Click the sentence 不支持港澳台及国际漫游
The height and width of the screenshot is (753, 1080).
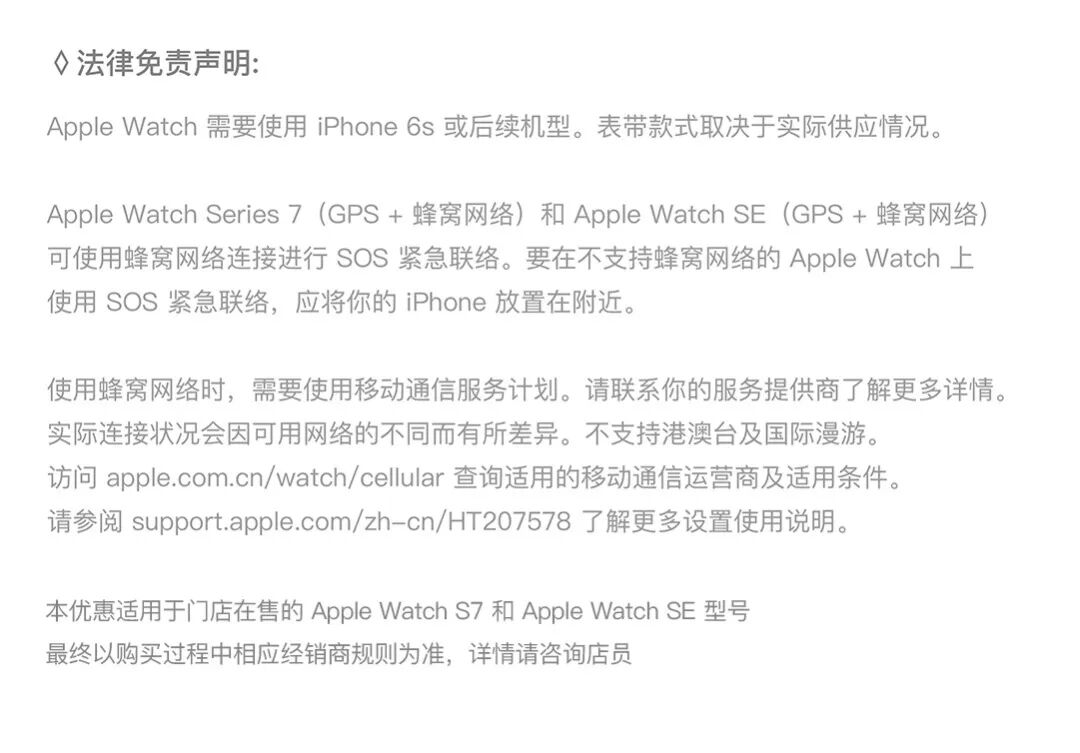733,434
